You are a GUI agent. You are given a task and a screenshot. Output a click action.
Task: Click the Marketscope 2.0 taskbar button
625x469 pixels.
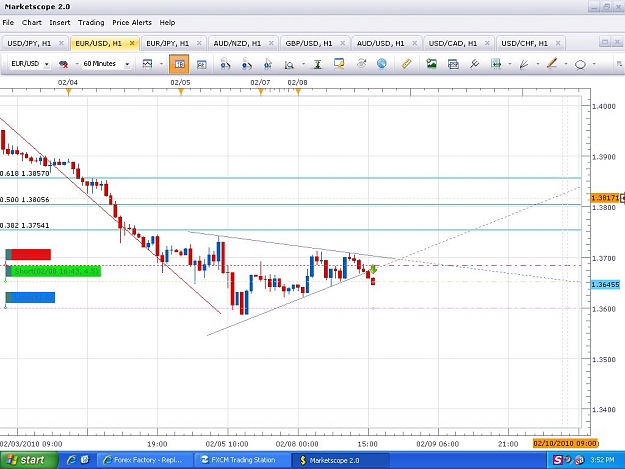click(x=342, y=460)
